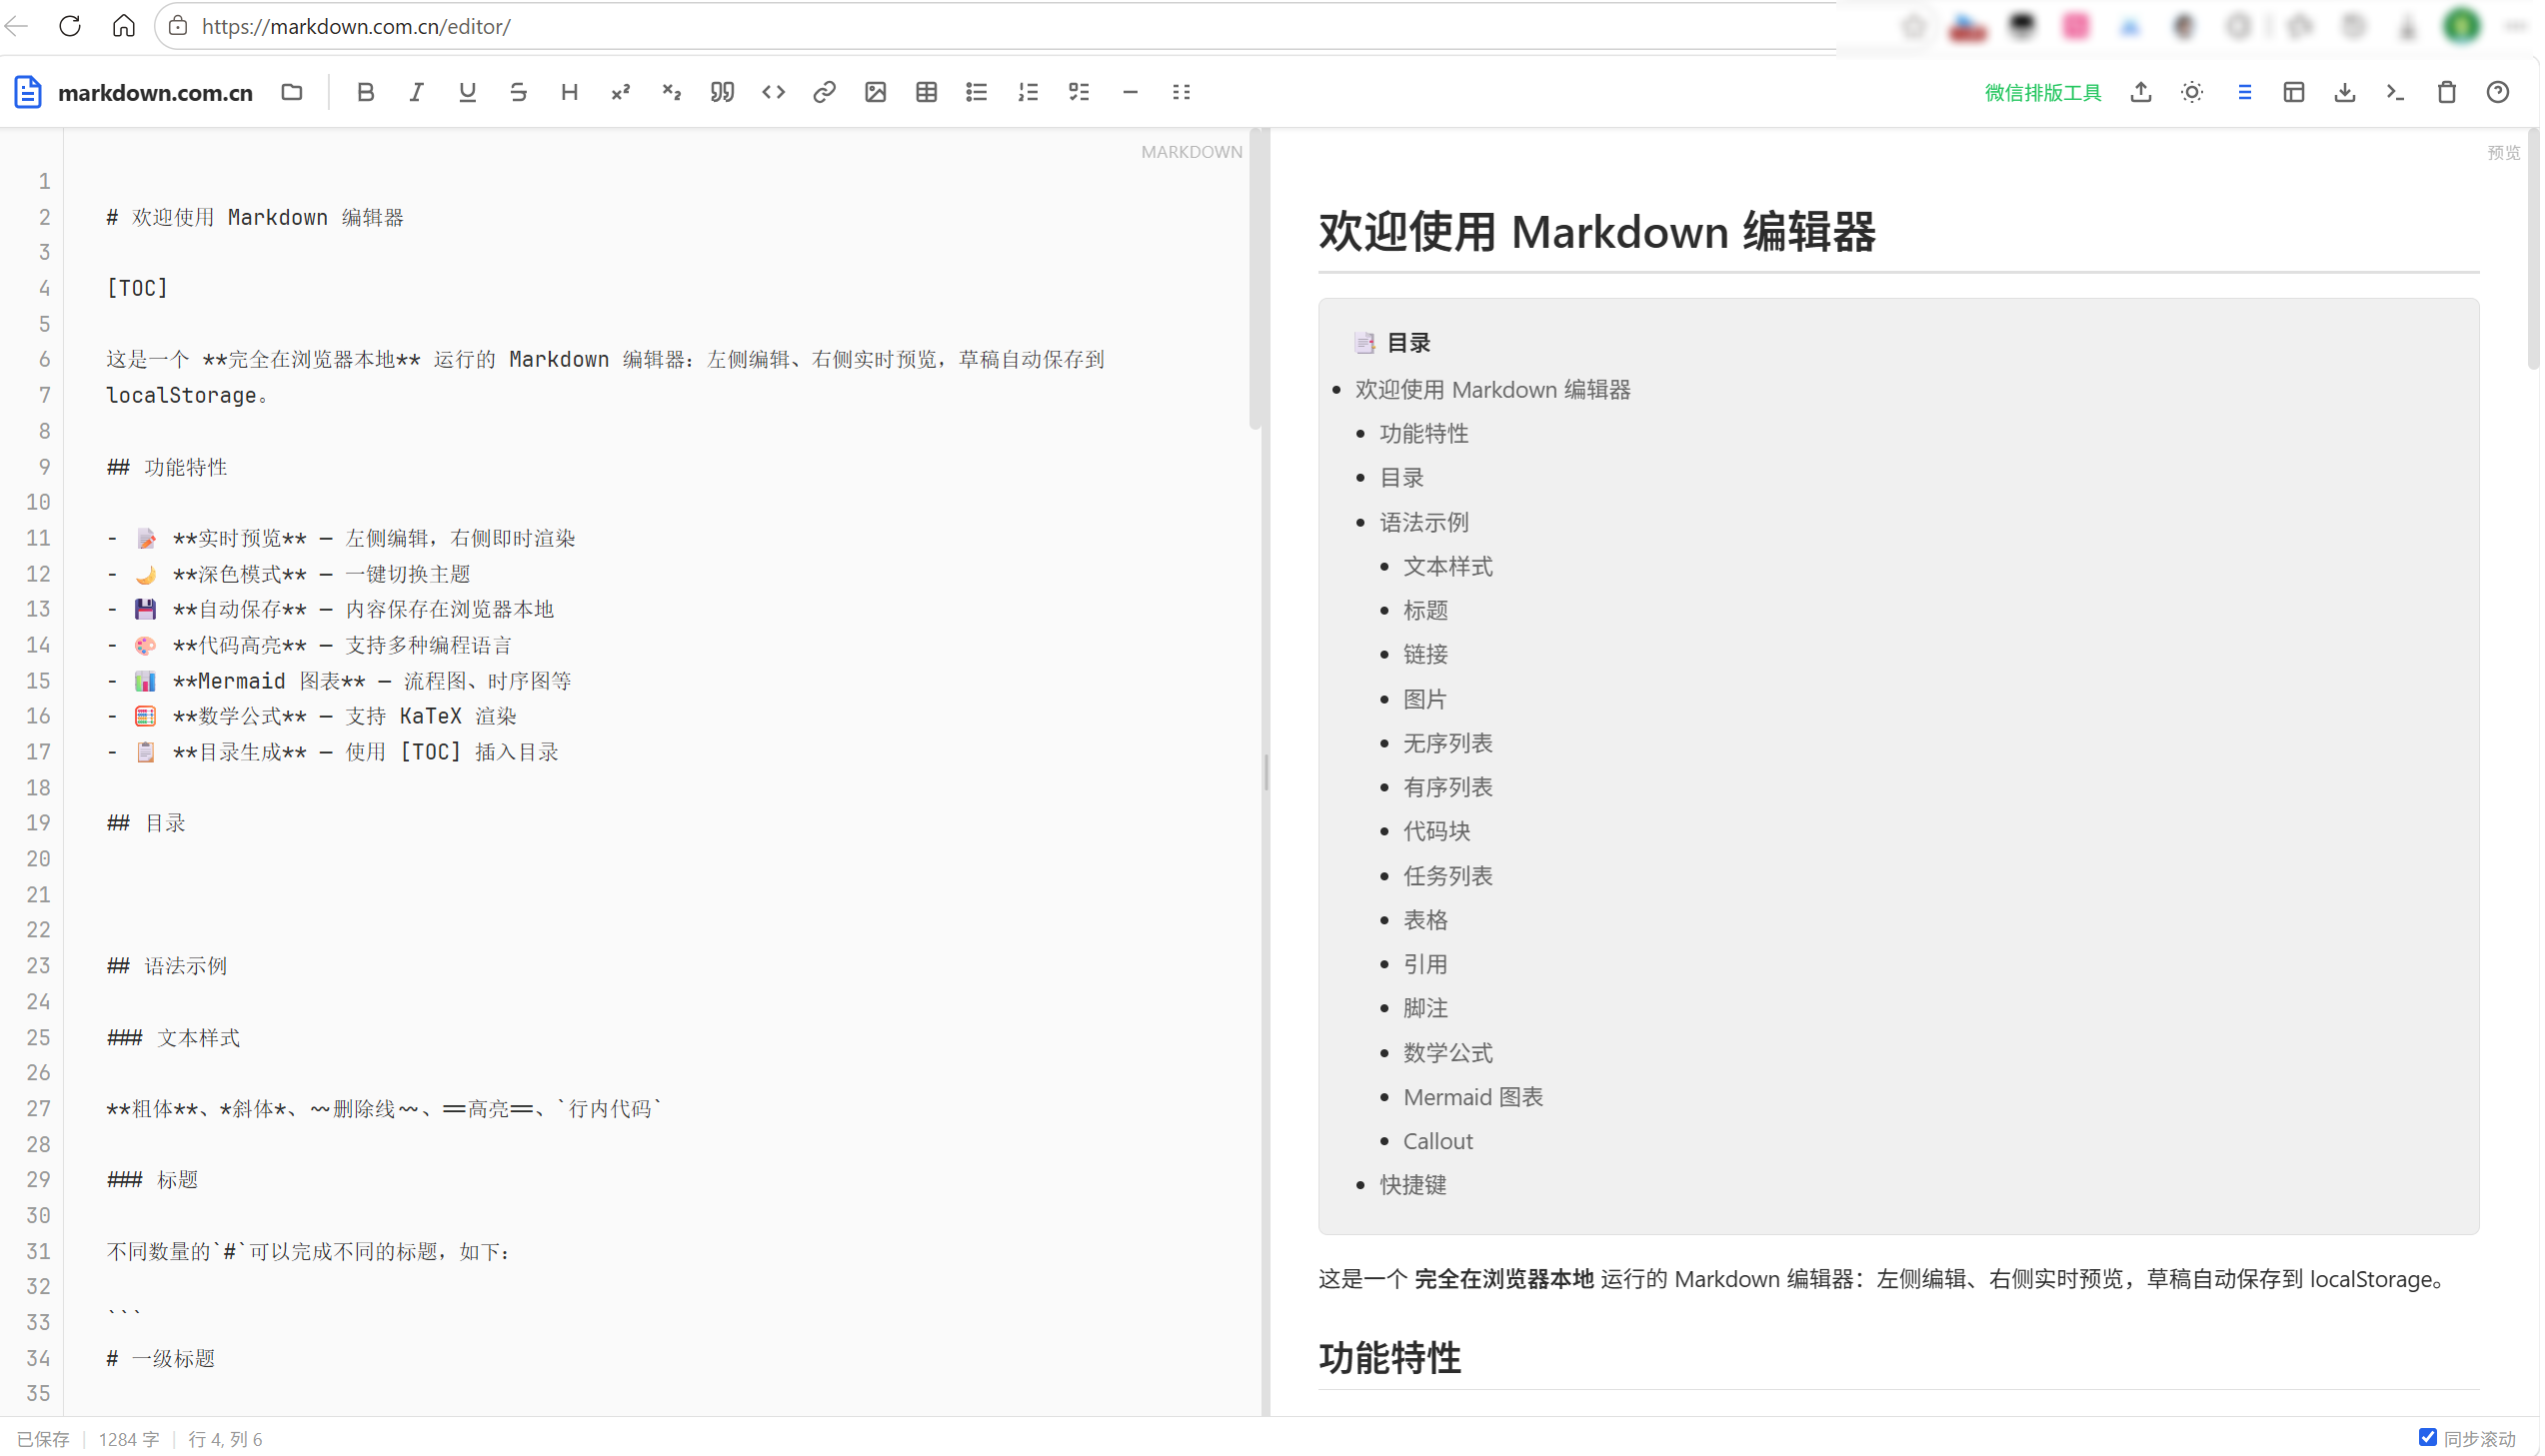Insert an unordered bullet list
Image resolution: width=2545 pixels, height=1456 pixels.
(x=978, y=92)
